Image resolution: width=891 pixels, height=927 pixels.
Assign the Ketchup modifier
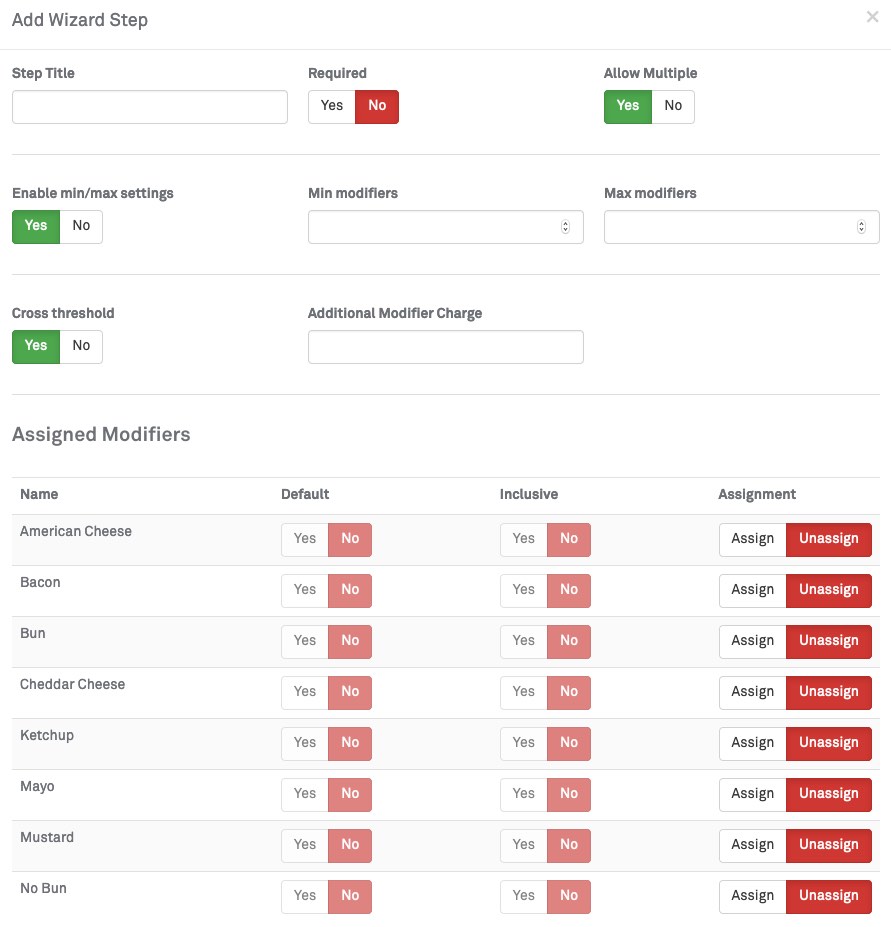pos(752,743)
